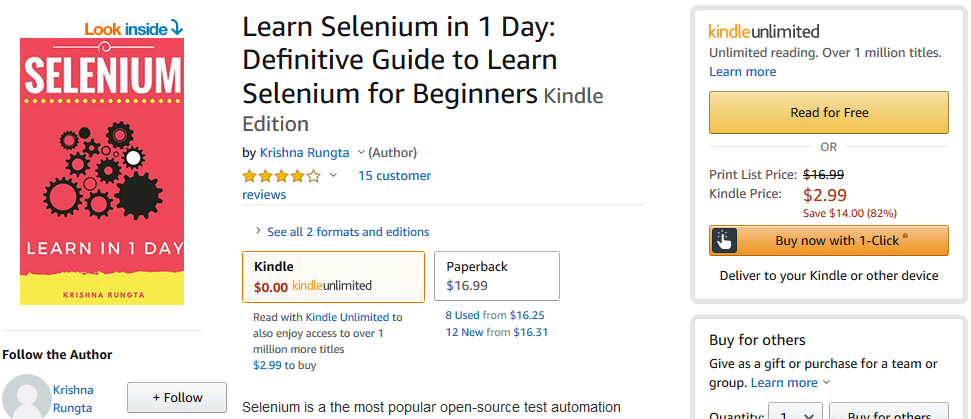Open 12 New from $16.31 link
971x419 pixels.
click(497, 332)
